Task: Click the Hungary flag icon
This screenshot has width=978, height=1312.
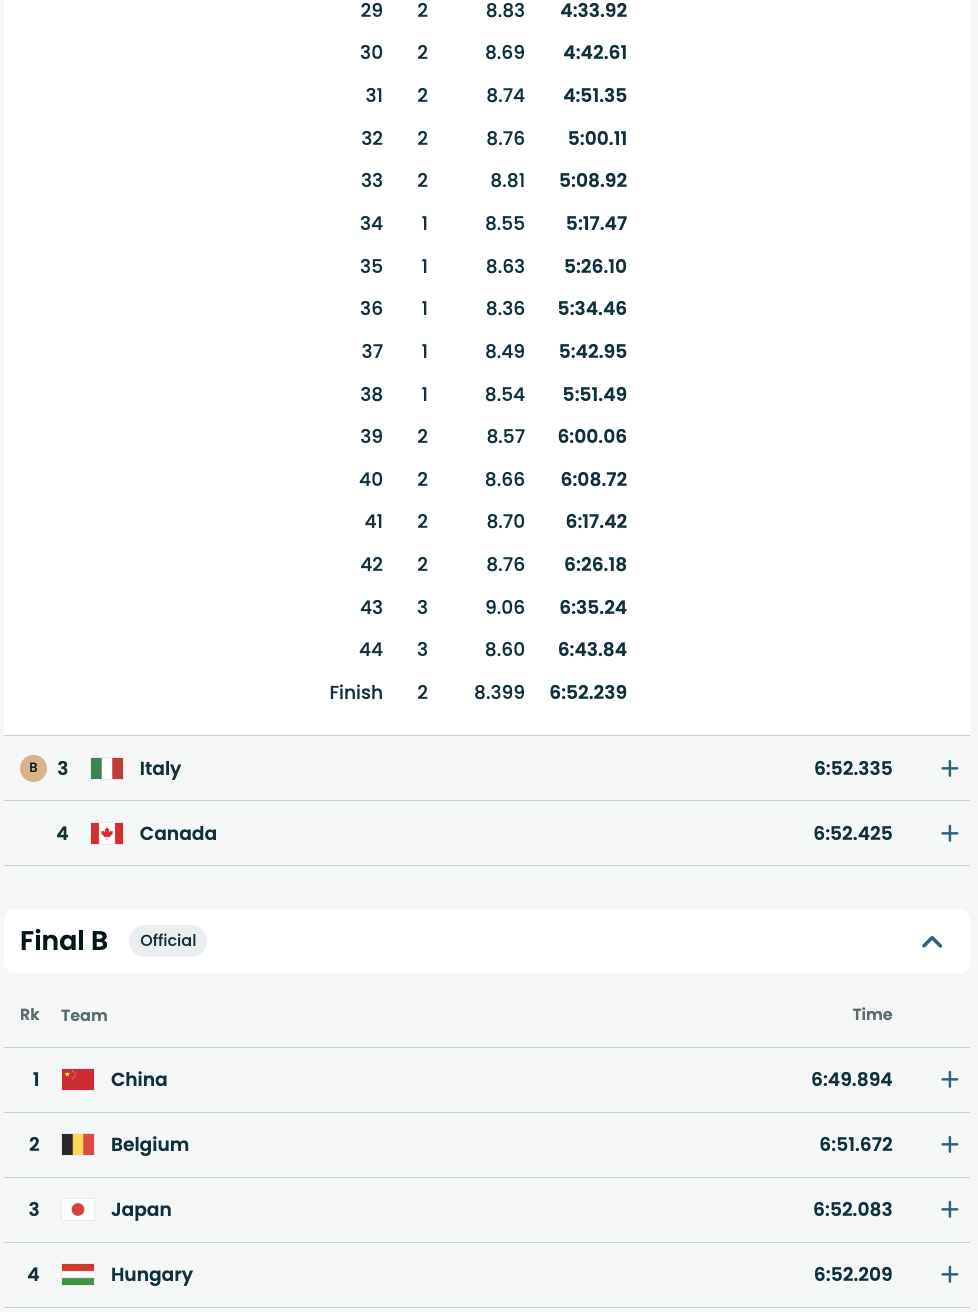Action: 78,1274
